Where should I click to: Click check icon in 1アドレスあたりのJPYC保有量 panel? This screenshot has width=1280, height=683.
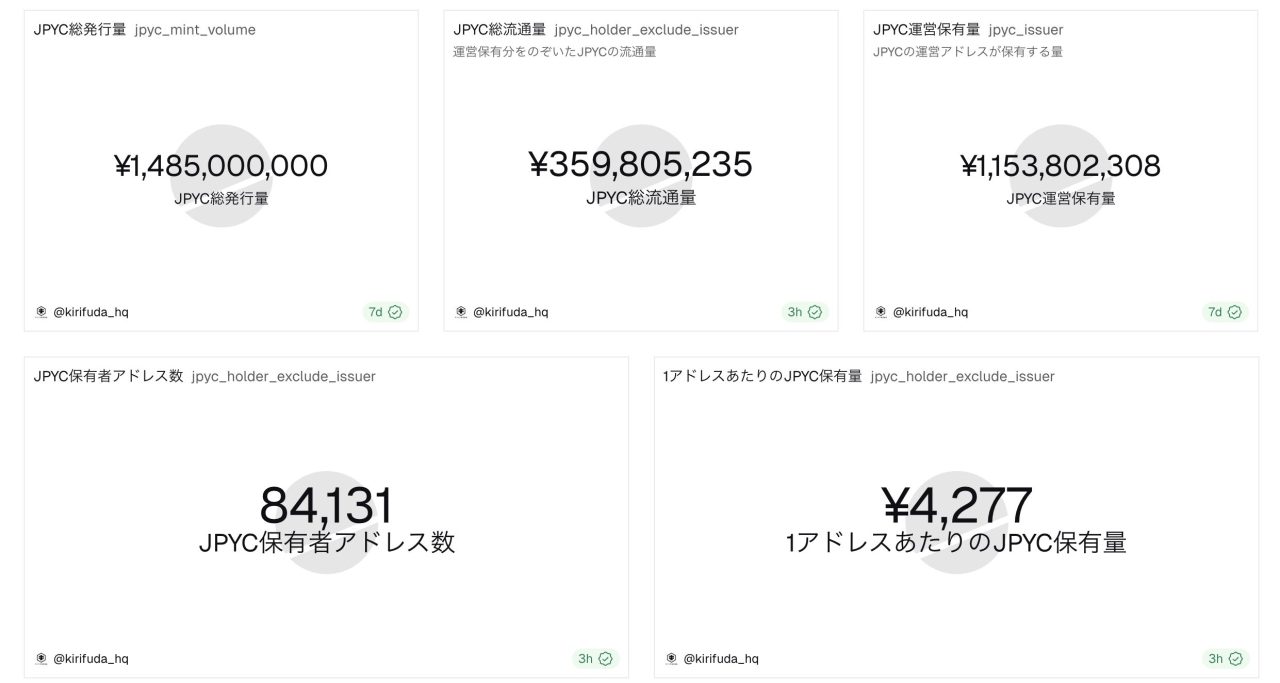pyautogui.click(x=1235, y=659)
